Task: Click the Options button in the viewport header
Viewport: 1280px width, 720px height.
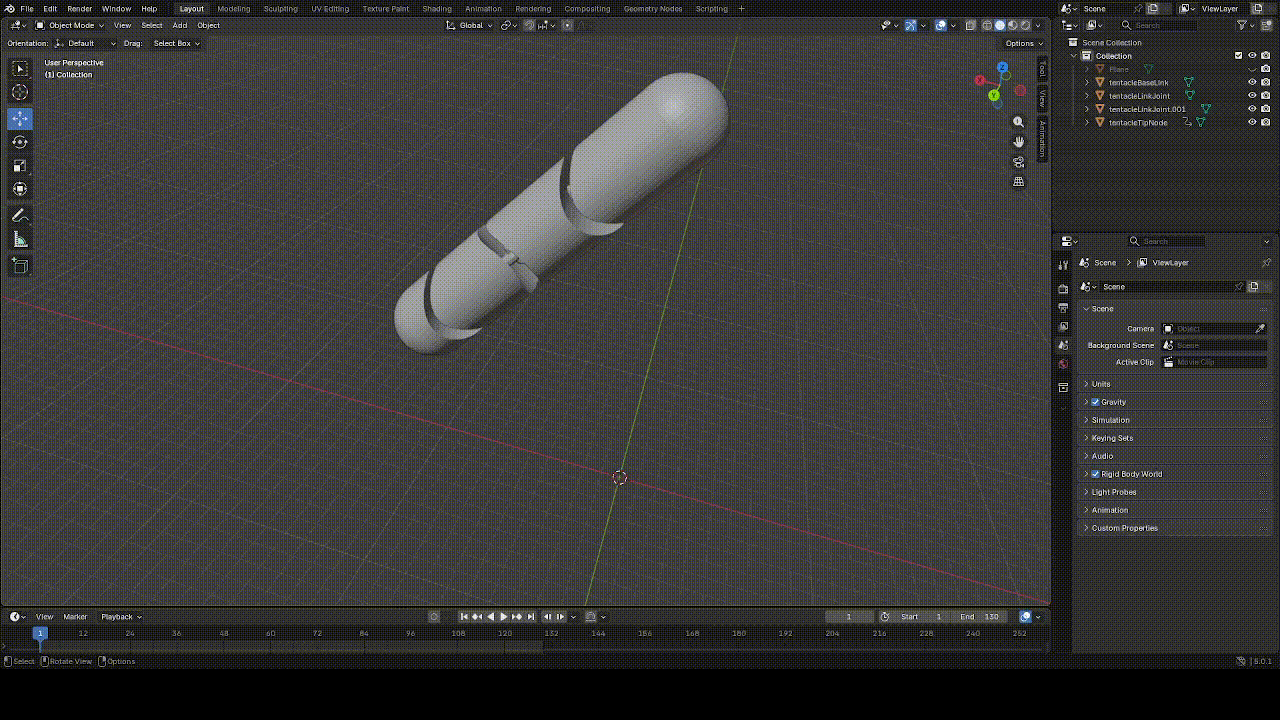Action: click(x=1022, y=43)
